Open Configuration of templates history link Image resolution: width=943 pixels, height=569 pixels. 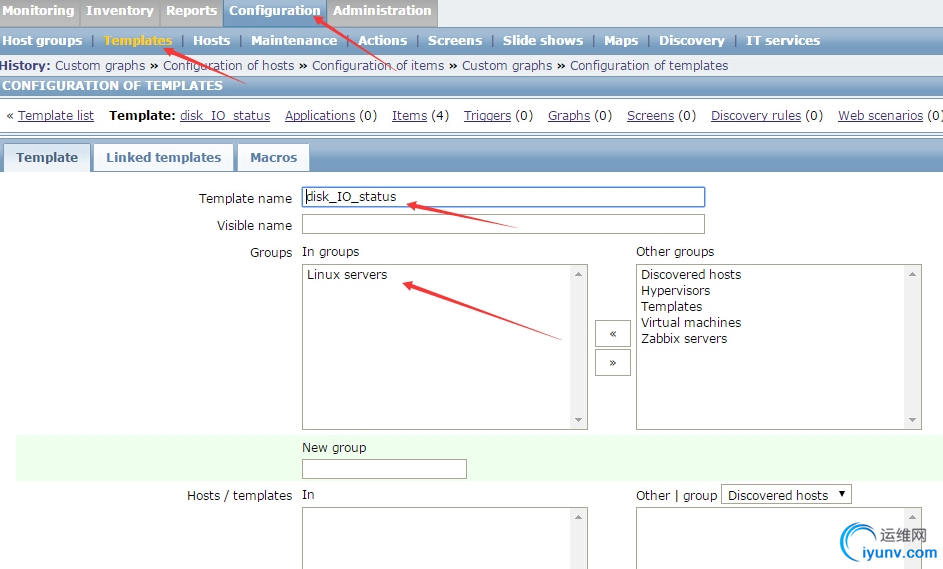(649, 66)
